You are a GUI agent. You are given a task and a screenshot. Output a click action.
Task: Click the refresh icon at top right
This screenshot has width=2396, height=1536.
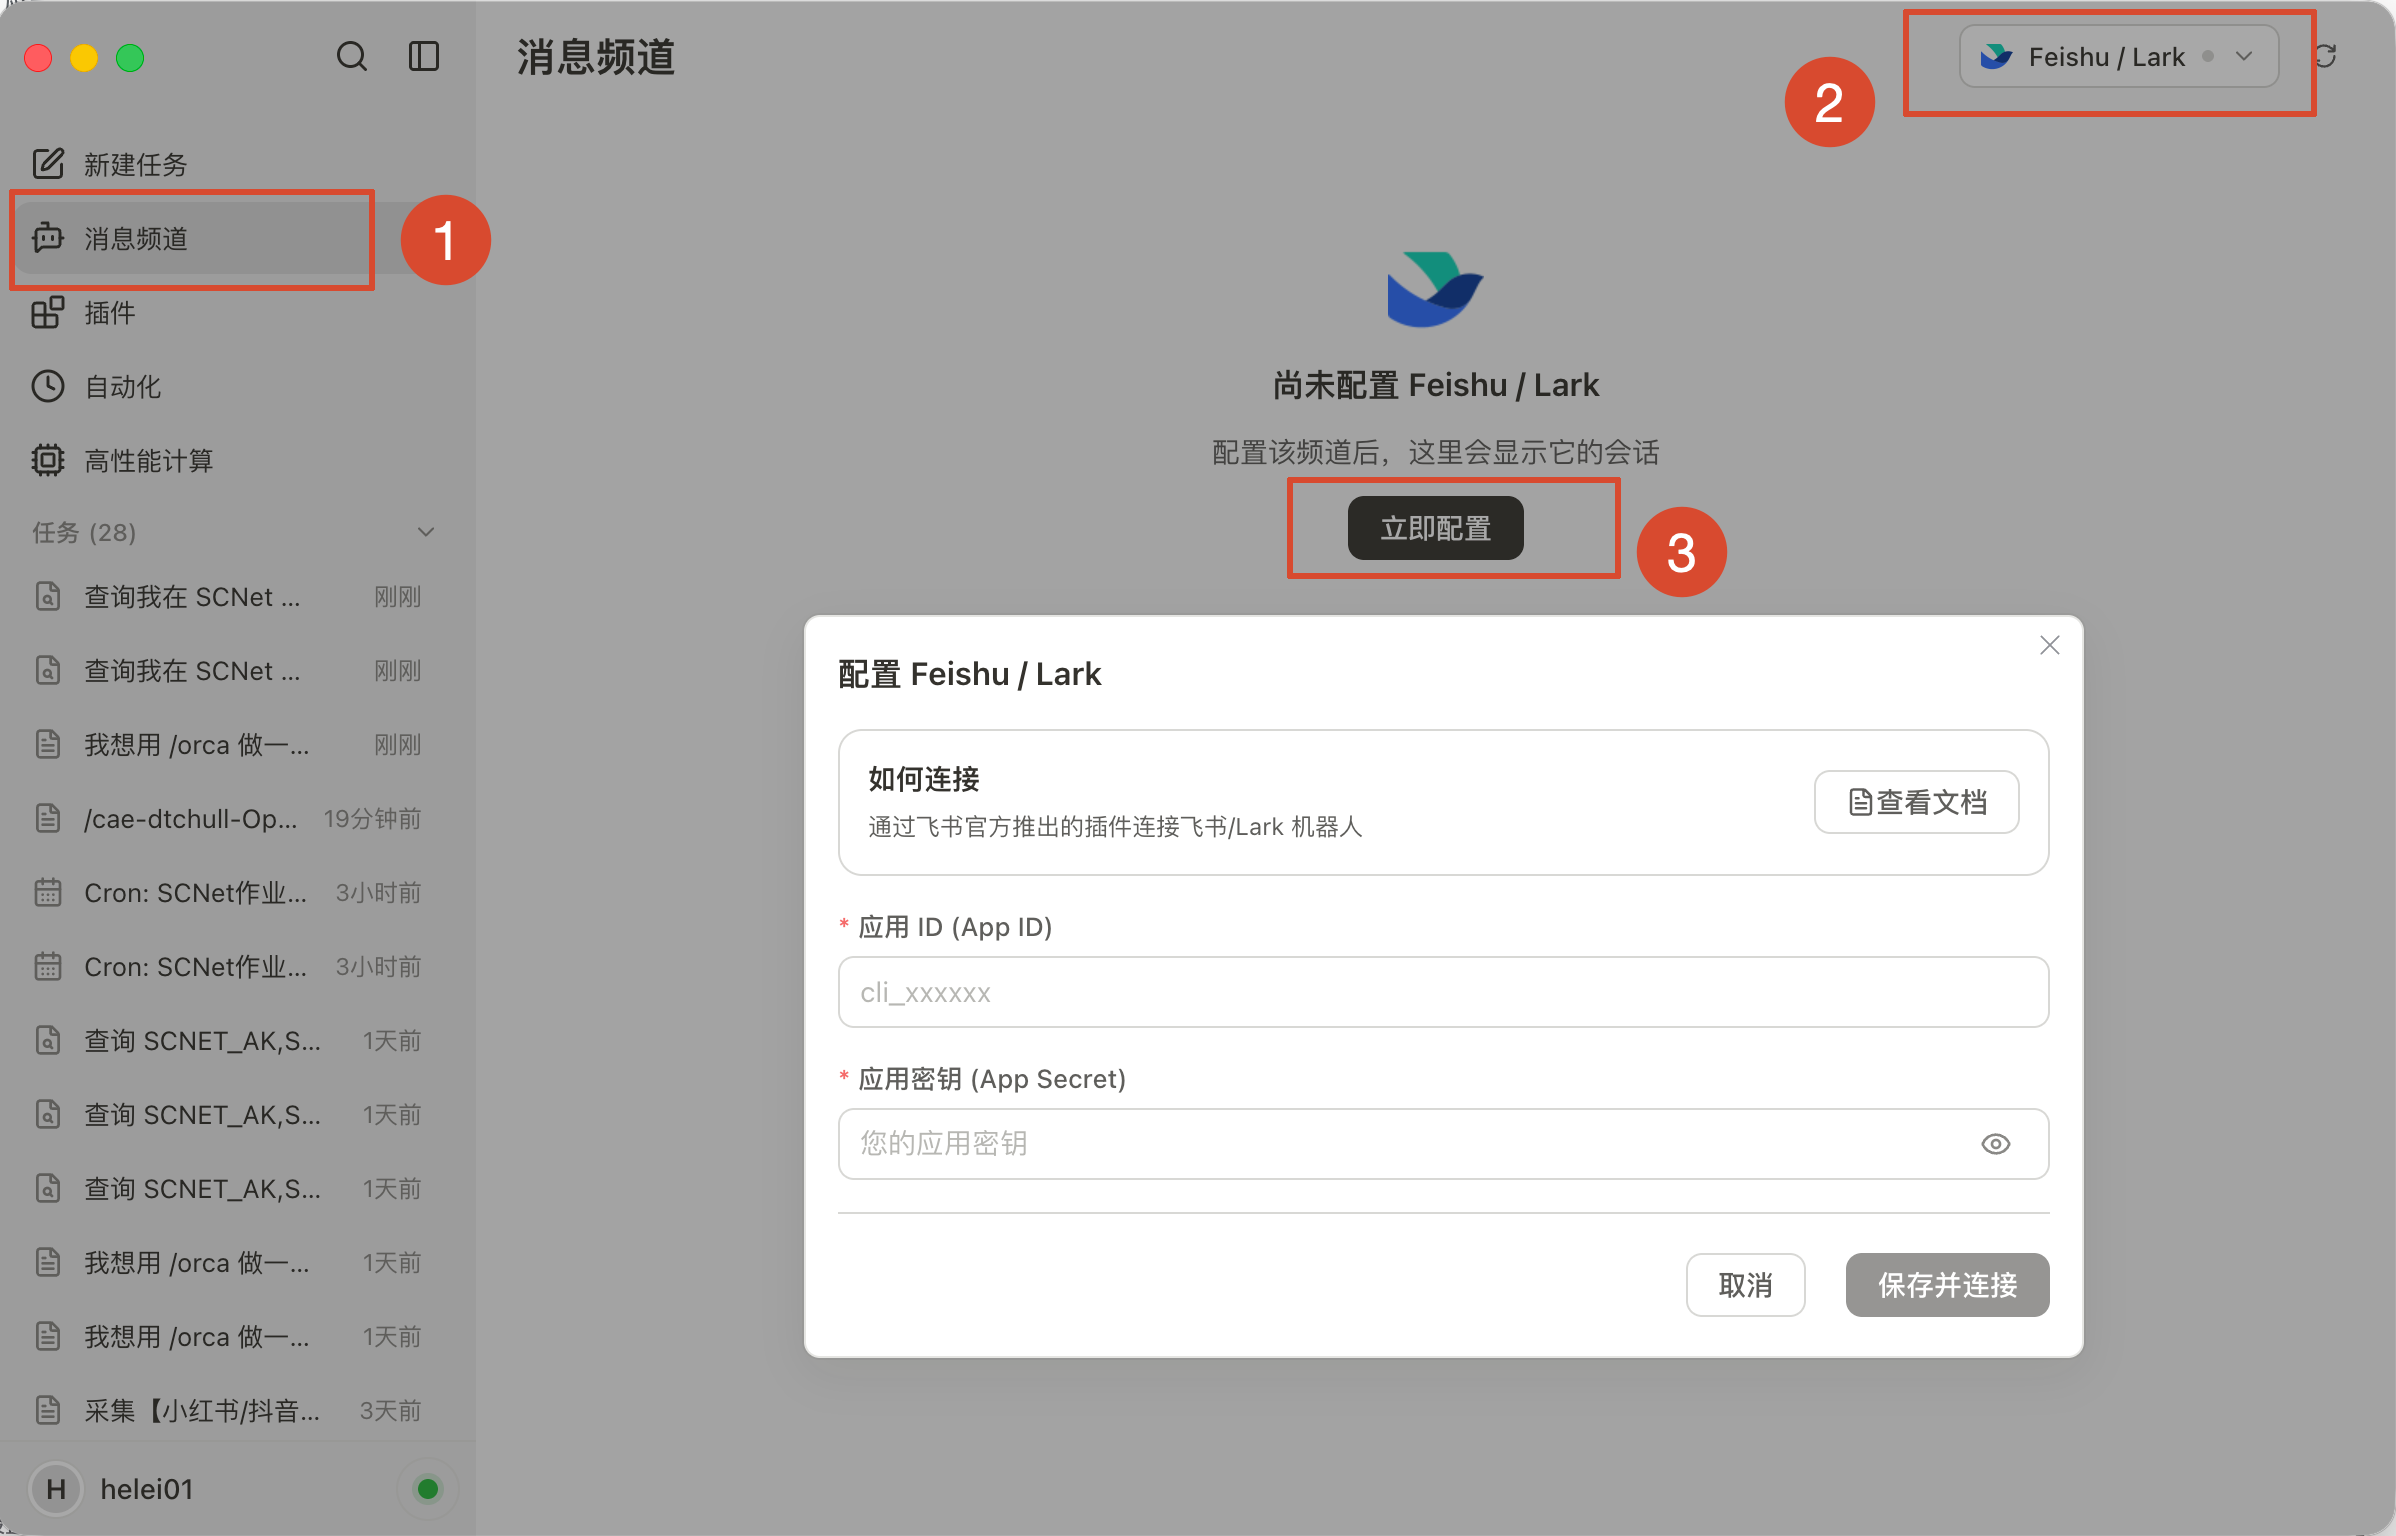click(2325, 57)
